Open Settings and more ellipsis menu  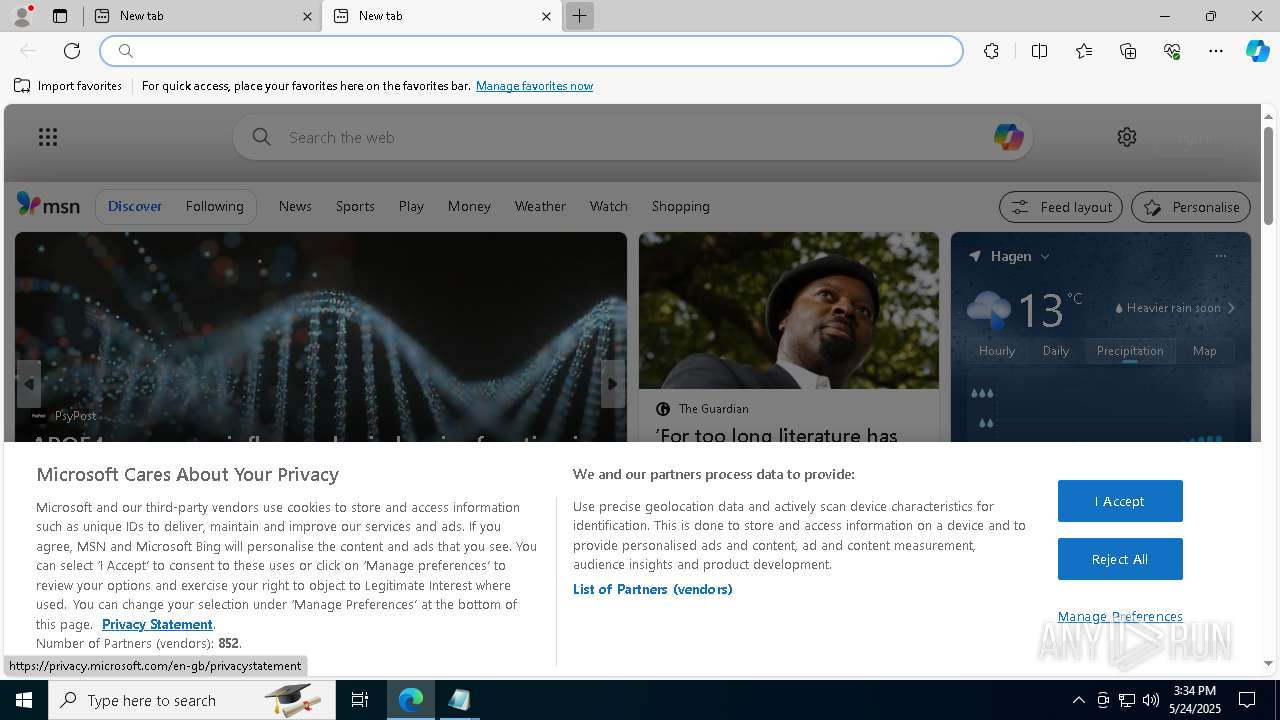click(1216, 51)
